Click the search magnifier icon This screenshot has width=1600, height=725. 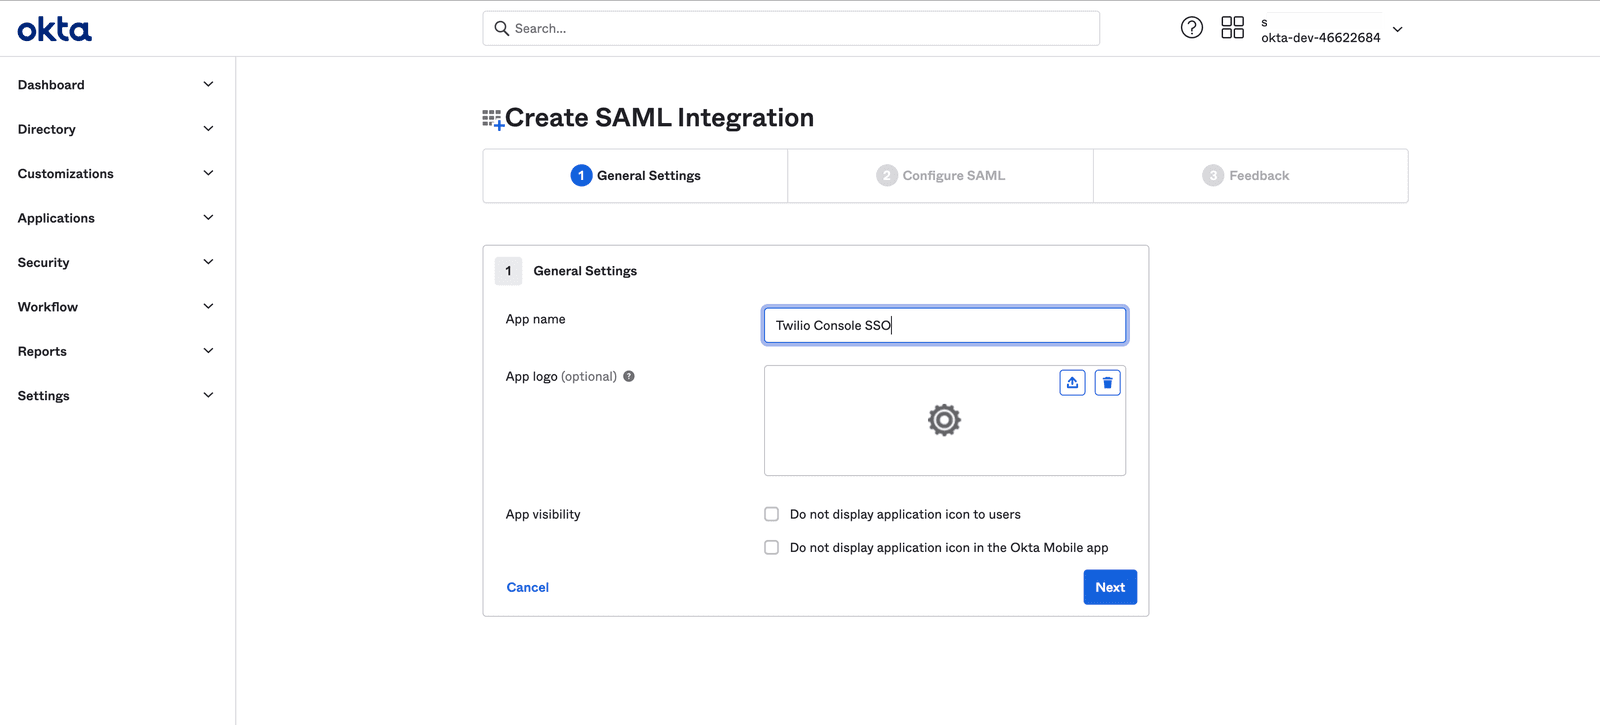pos(502,29)
